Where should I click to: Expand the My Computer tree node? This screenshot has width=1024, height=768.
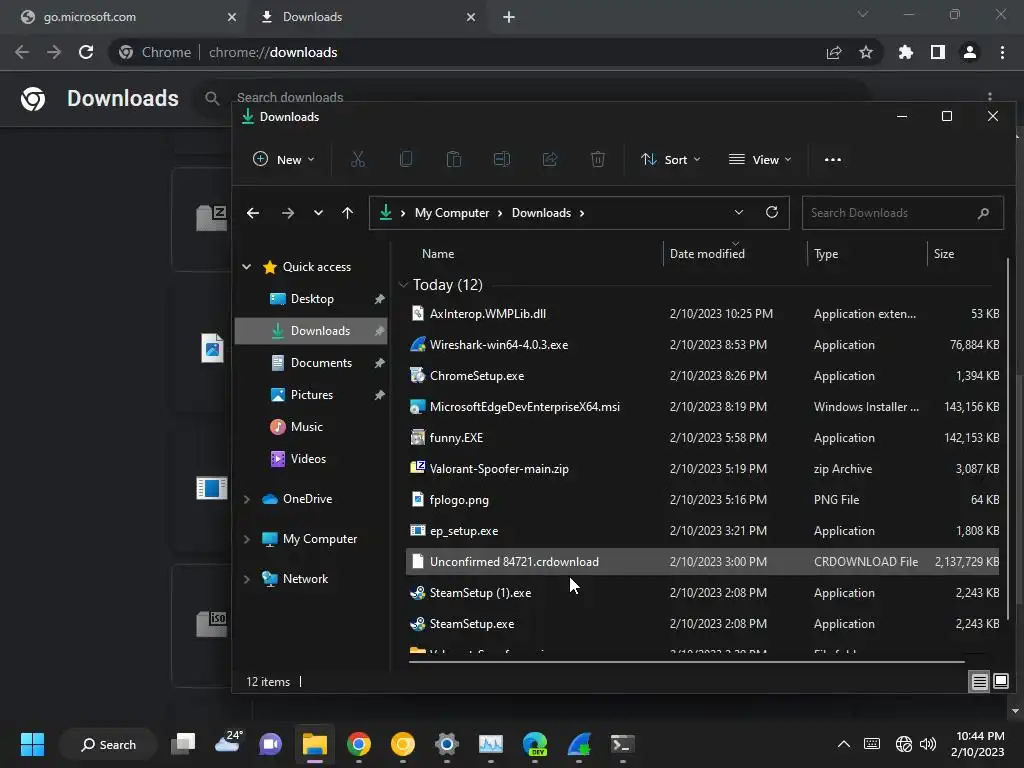[x=247, y=539]
